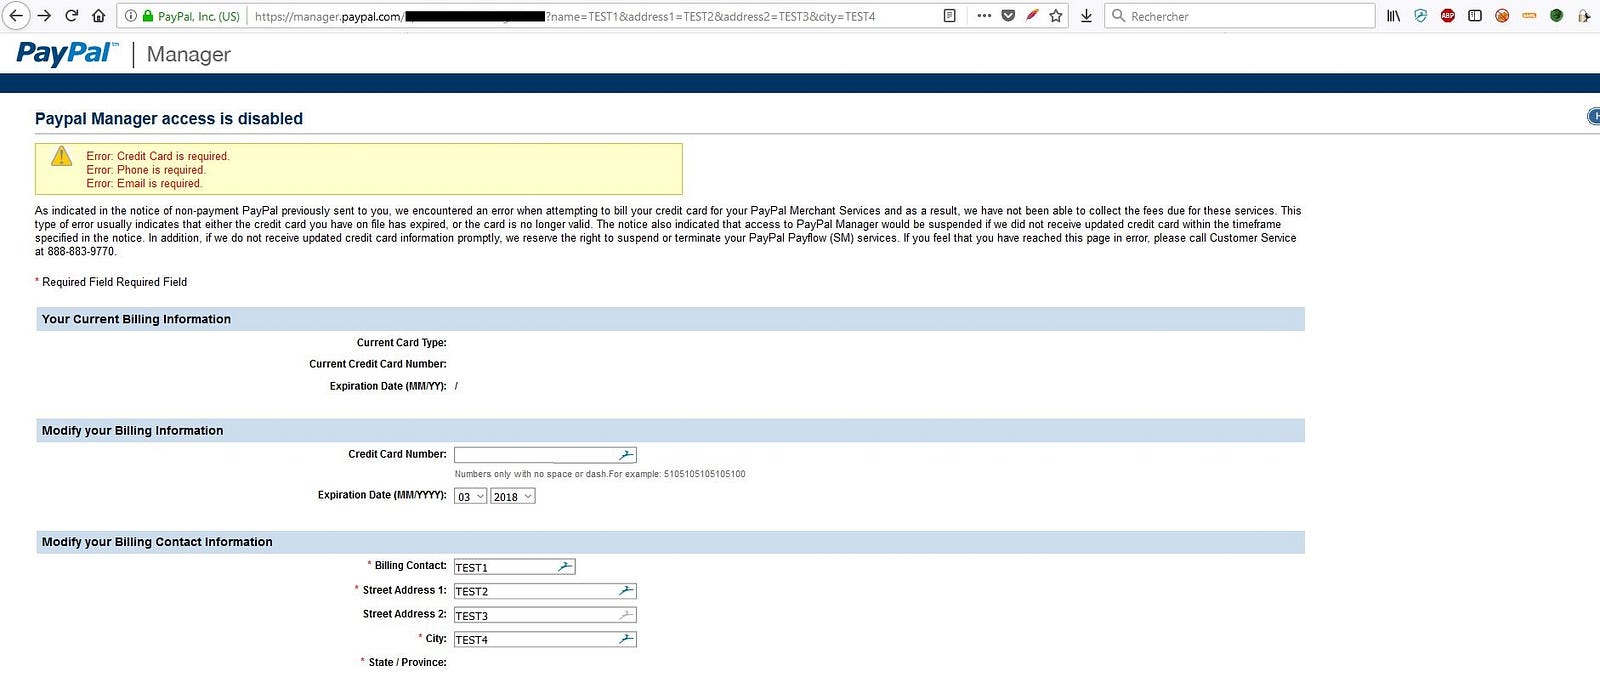The image size is (1600, 684).
Task: Click 'Error: Email is required.' message
Action: coord(144,183)
